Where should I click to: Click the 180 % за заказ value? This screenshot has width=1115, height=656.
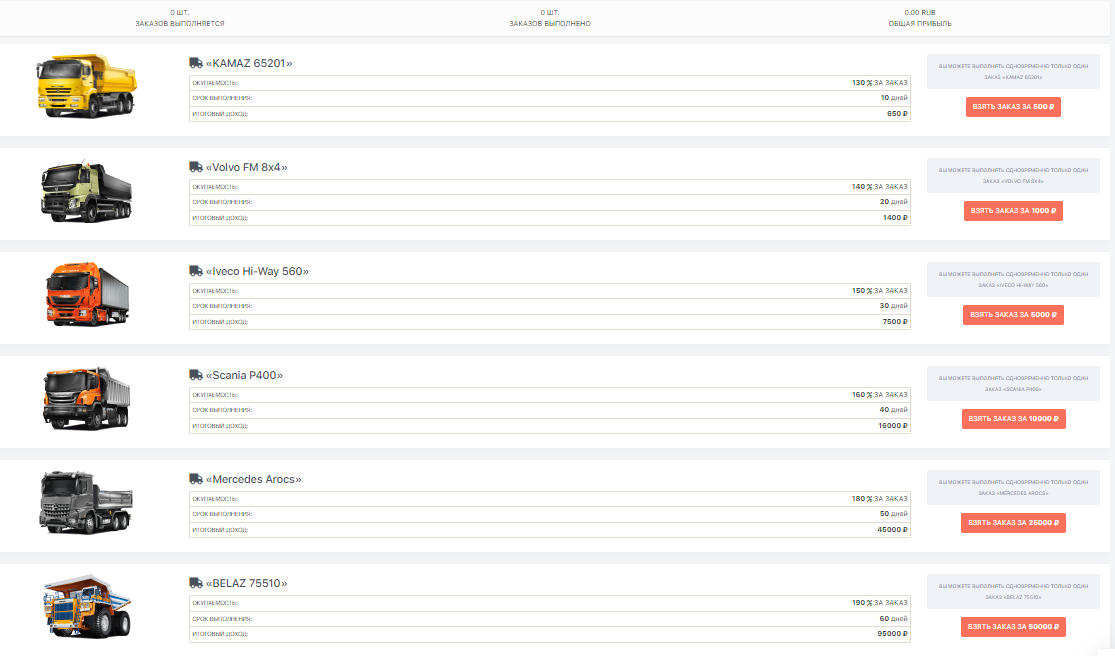[880, 498]
